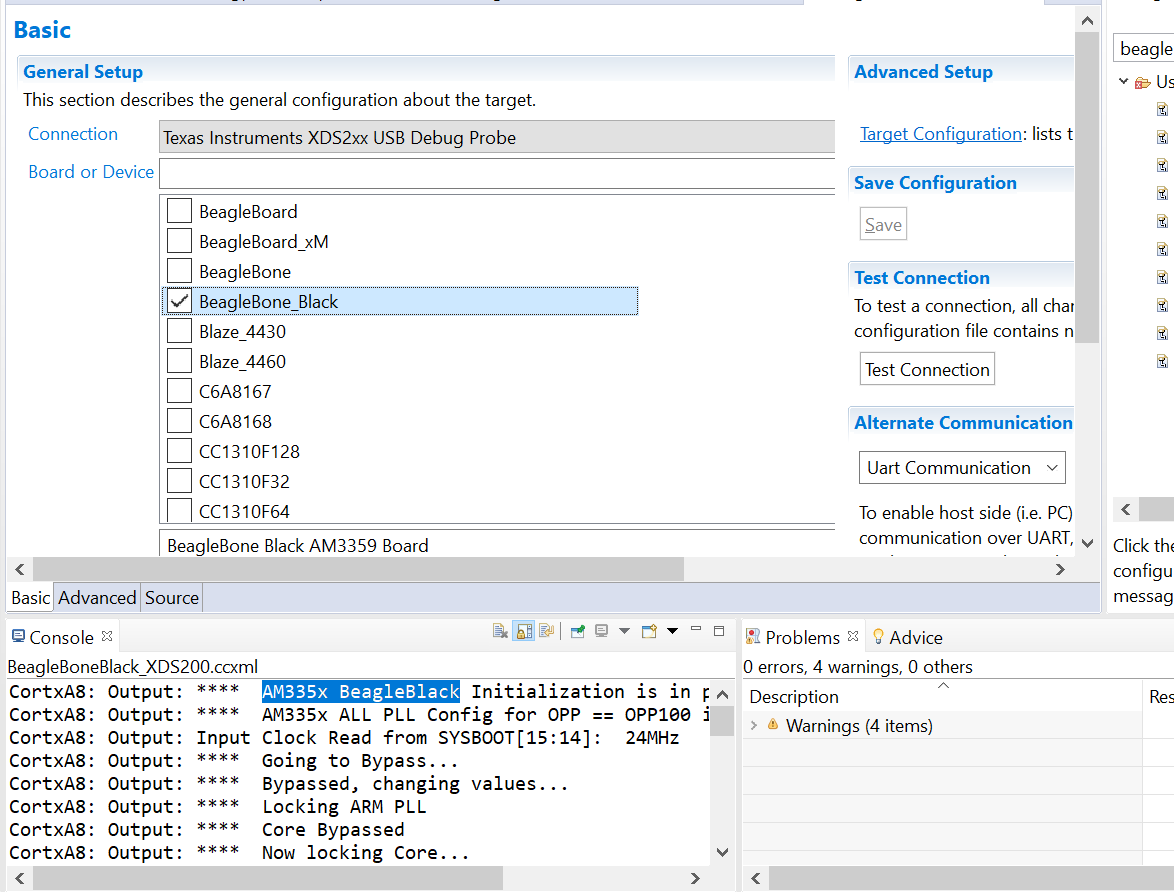The width and height of the screenshot is (1174, 892).
Task: Click the console vertical scrollbar thumb
Action: pos(722,720)
